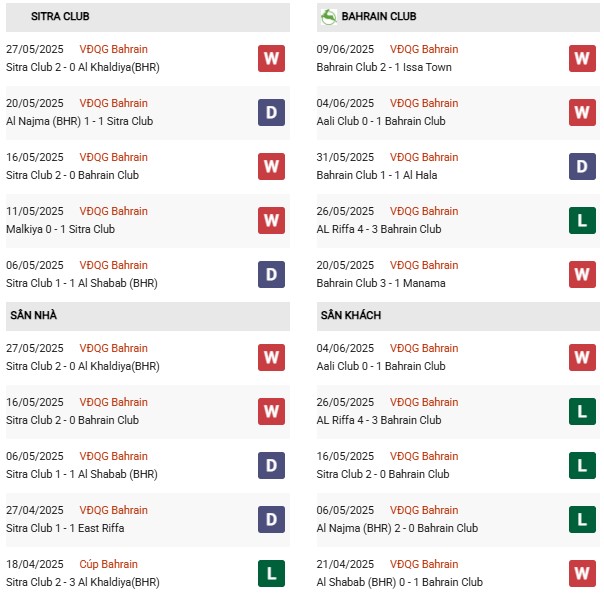Open VĐQG Bahrain link dated 09/06/2025
This screenshot has height=599, width=604.
424,49
